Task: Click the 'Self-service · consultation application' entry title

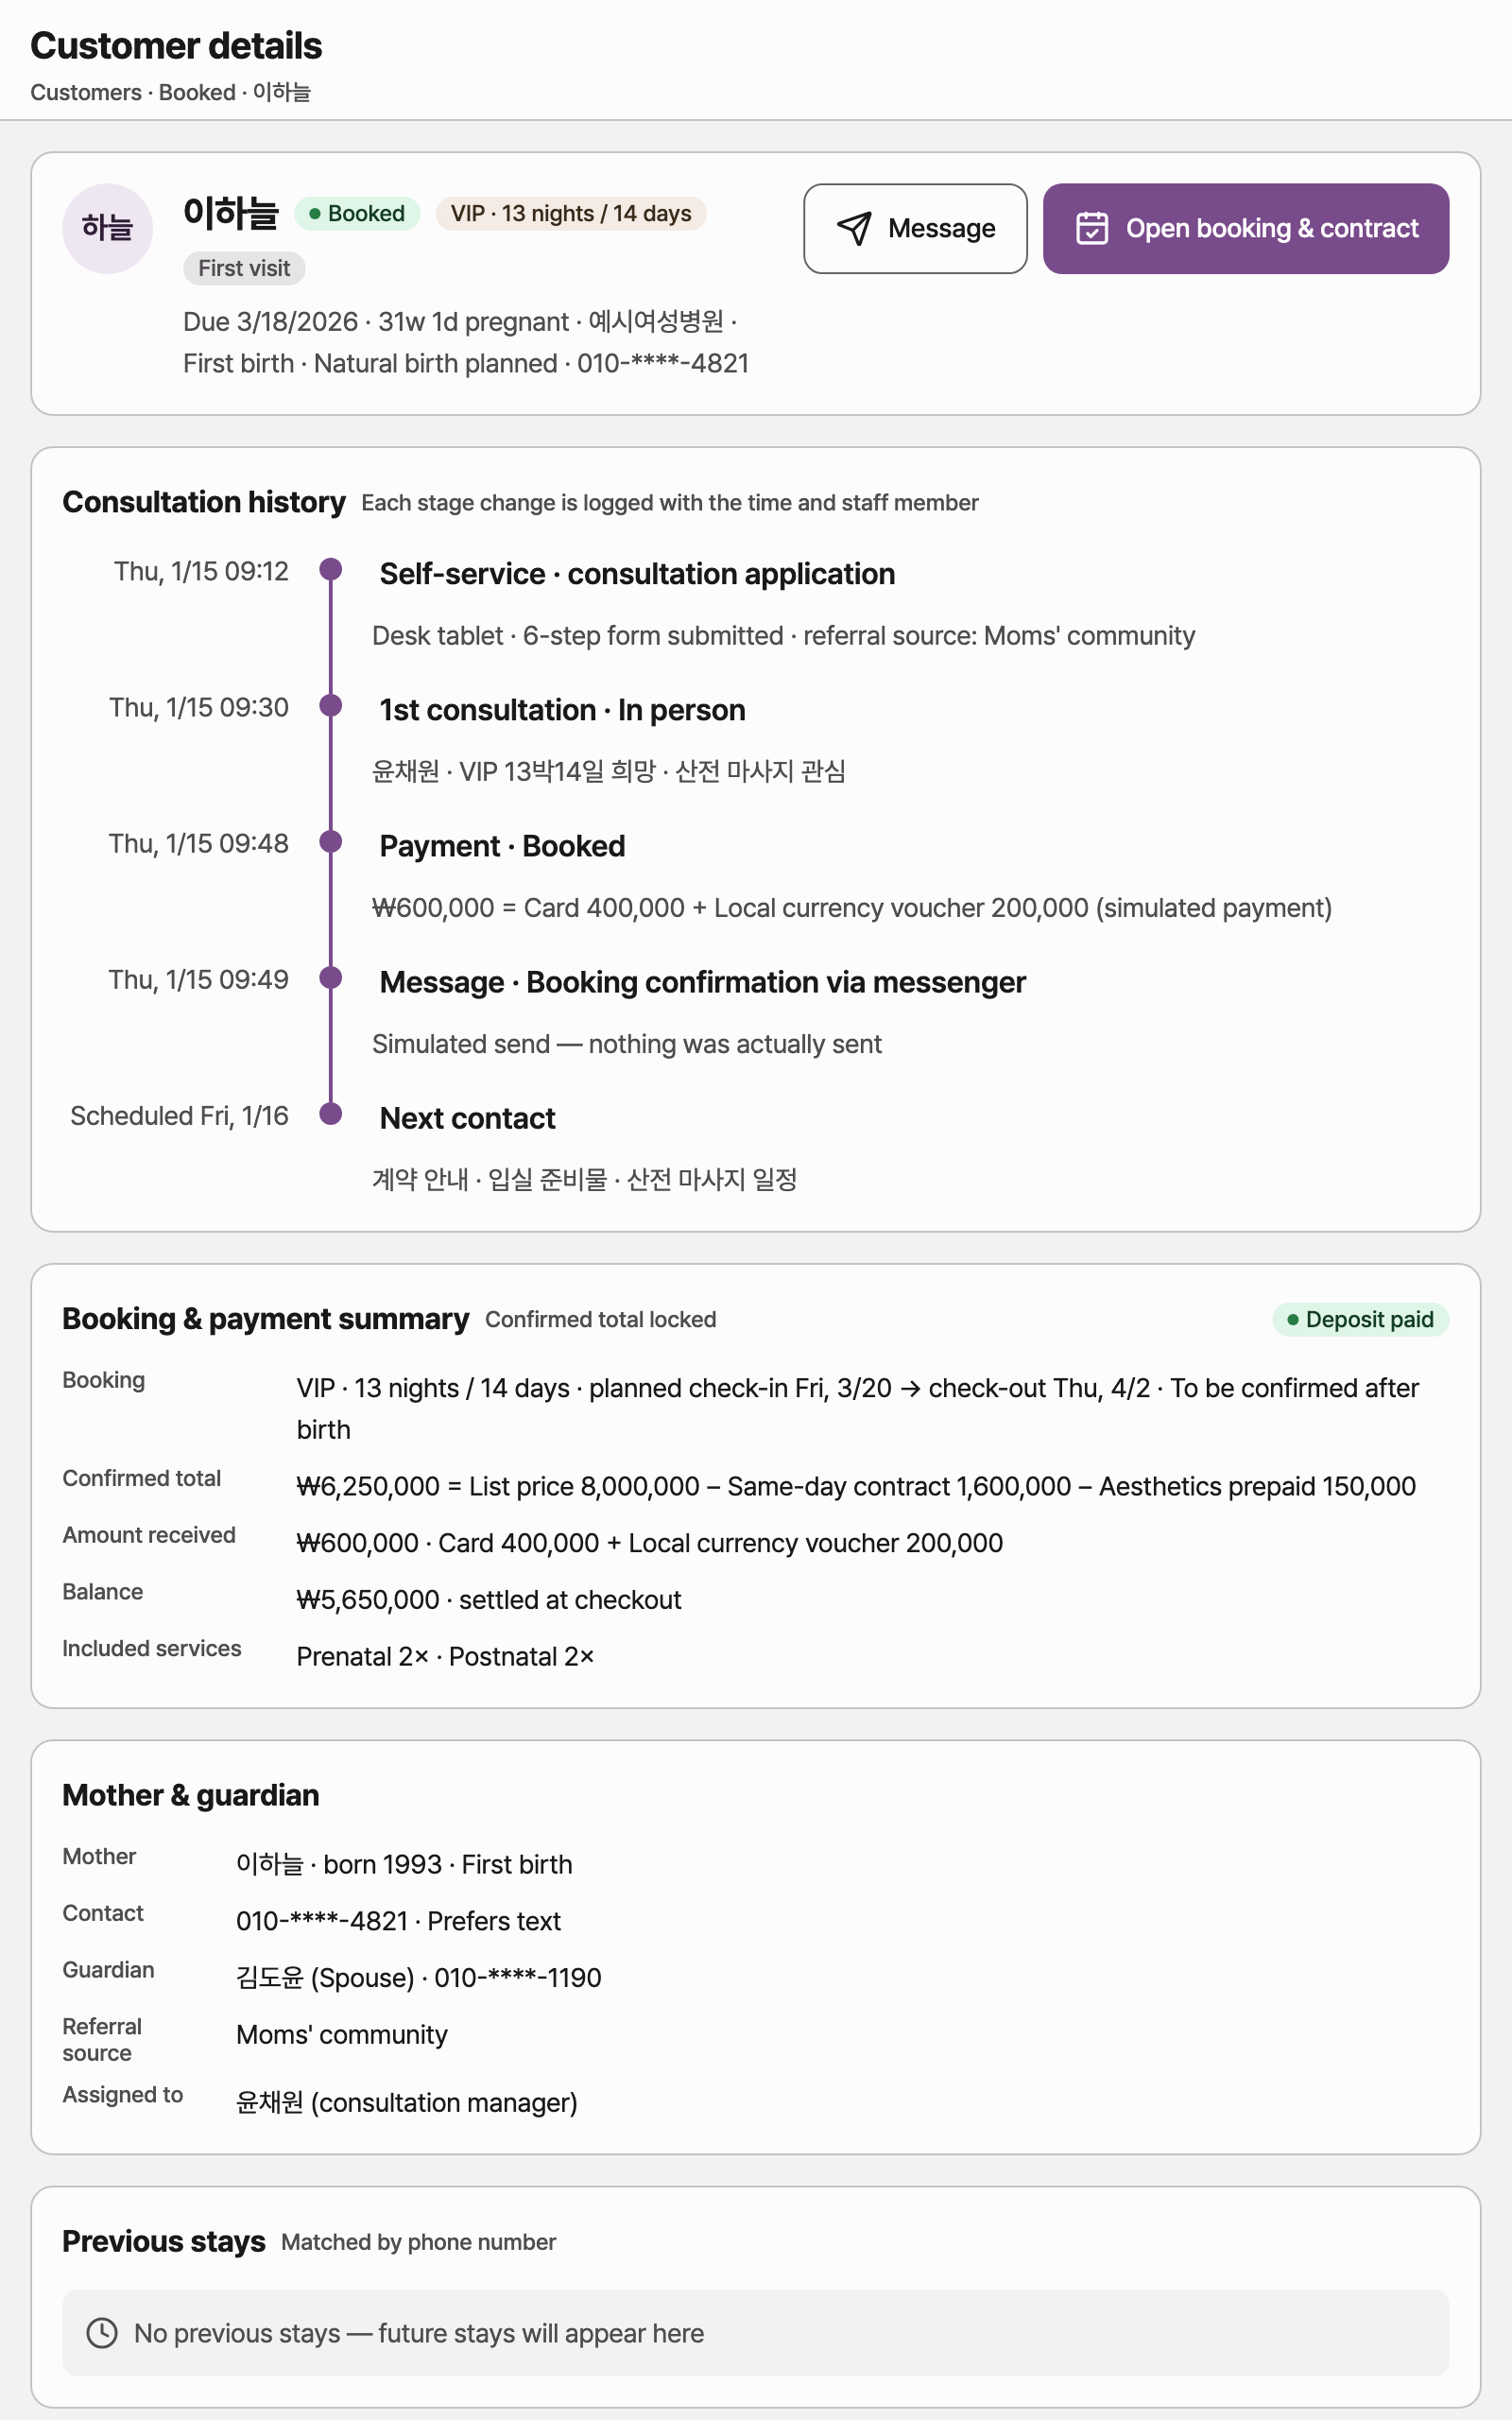Action: click(637, 574)
